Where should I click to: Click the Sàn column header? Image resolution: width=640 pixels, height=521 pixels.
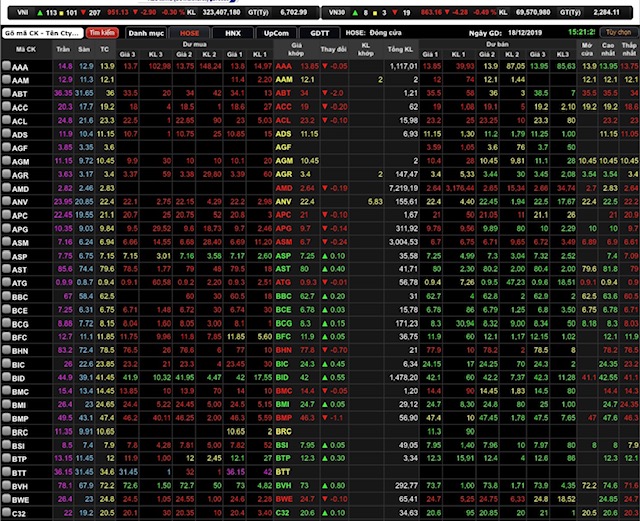84,49
